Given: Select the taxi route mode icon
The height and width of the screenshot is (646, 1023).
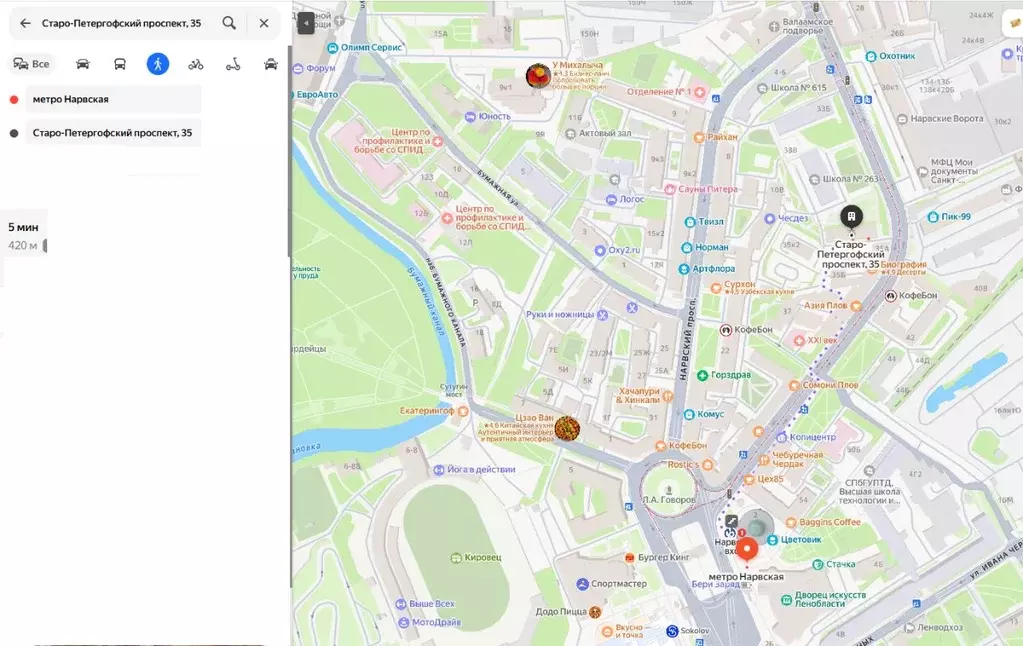Looking at the screenshot, I should [270, 63].
